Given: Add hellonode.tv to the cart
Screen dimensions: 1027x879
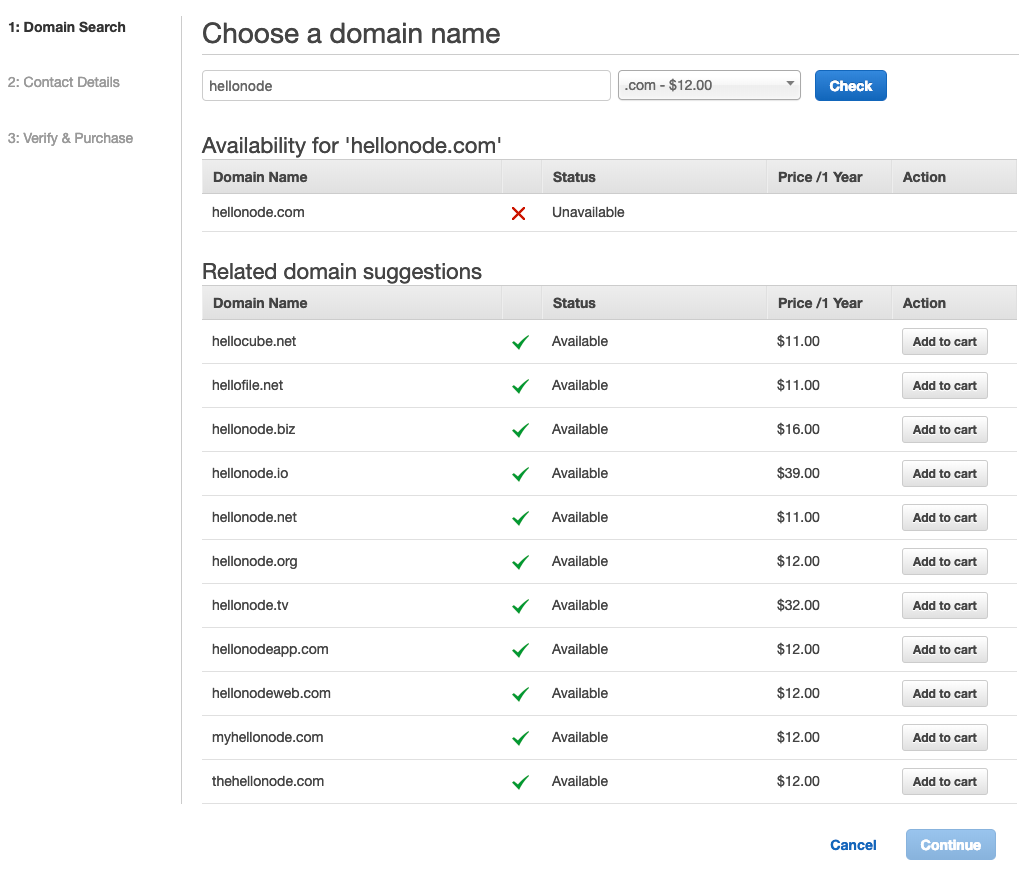Looking at the screenshot, I should pyautogui.click(x=944, y=605).
